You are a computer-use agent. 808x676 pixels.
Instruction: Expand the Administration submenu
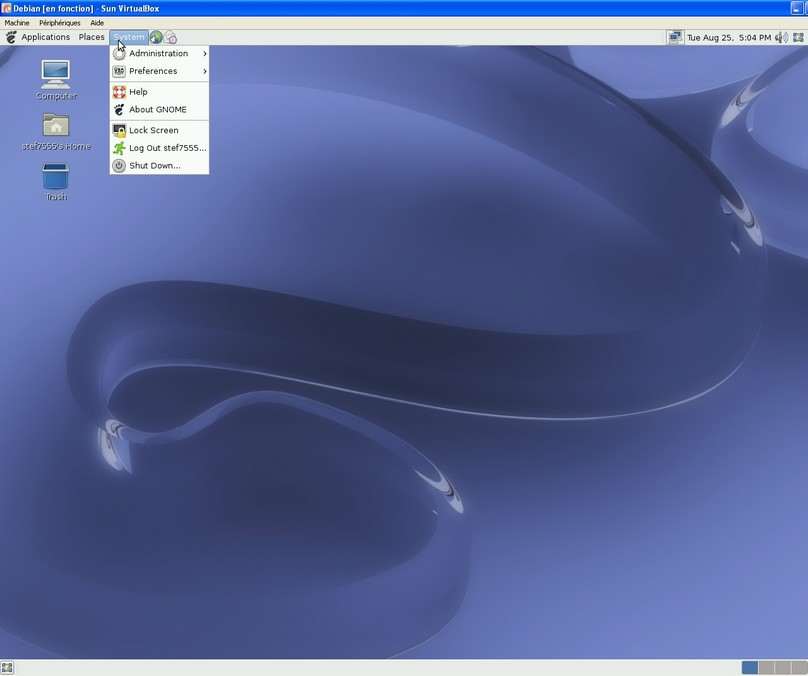pos(159,53)
